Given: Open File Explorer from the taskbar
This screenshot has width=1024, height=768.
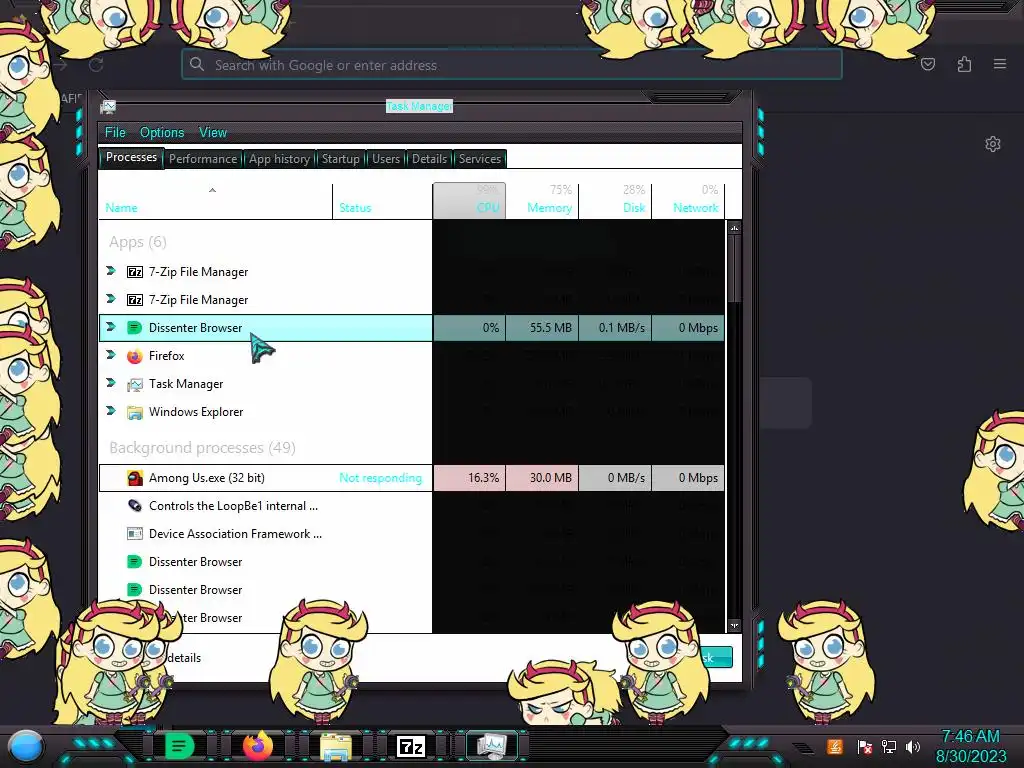Looking at the screenshot, I should (x=336, y=746).
